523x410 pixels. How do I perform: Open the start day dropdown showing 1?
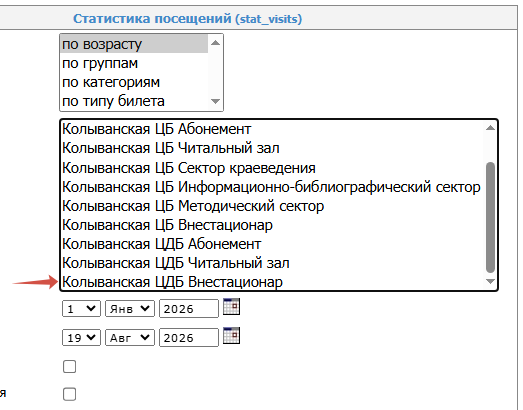(x=81, y=309)
